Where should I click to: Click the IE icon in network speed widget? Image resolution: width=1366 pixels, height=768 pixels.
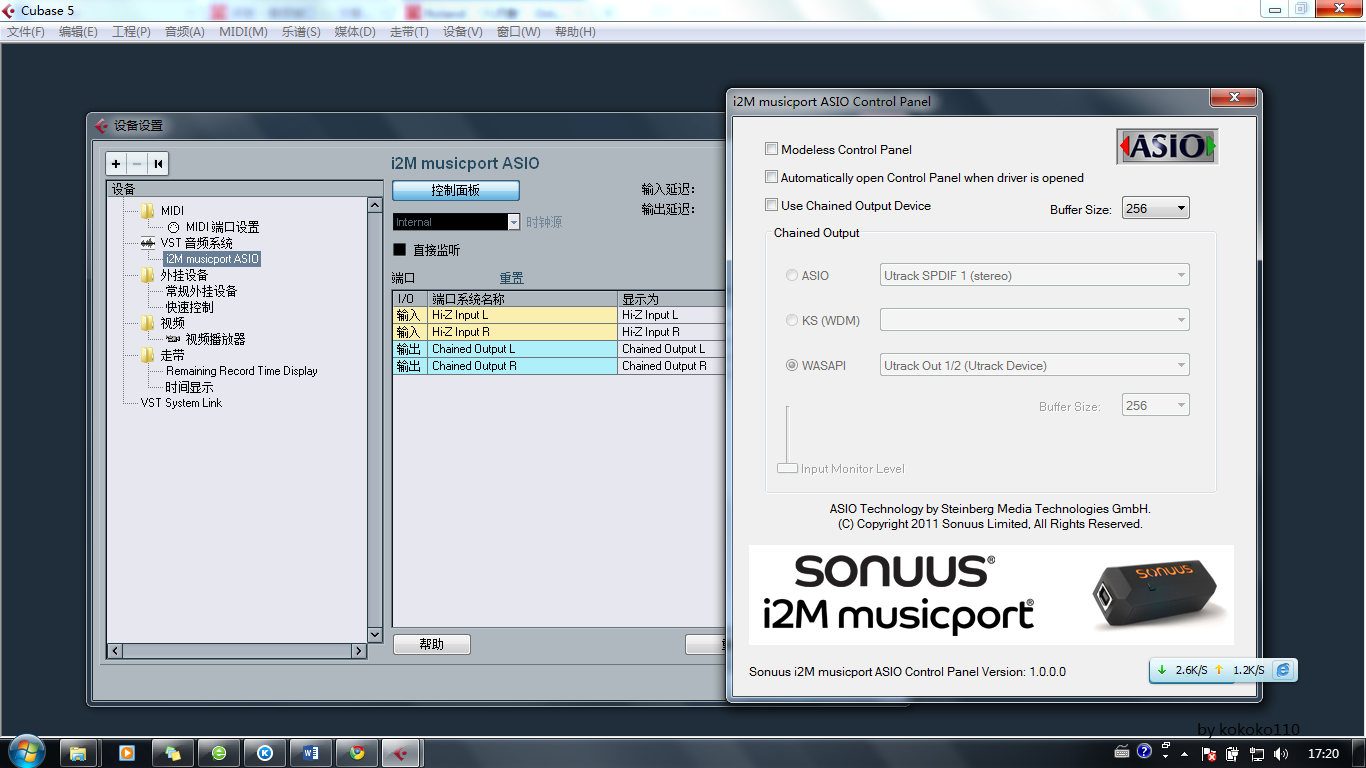point(1283,670)
